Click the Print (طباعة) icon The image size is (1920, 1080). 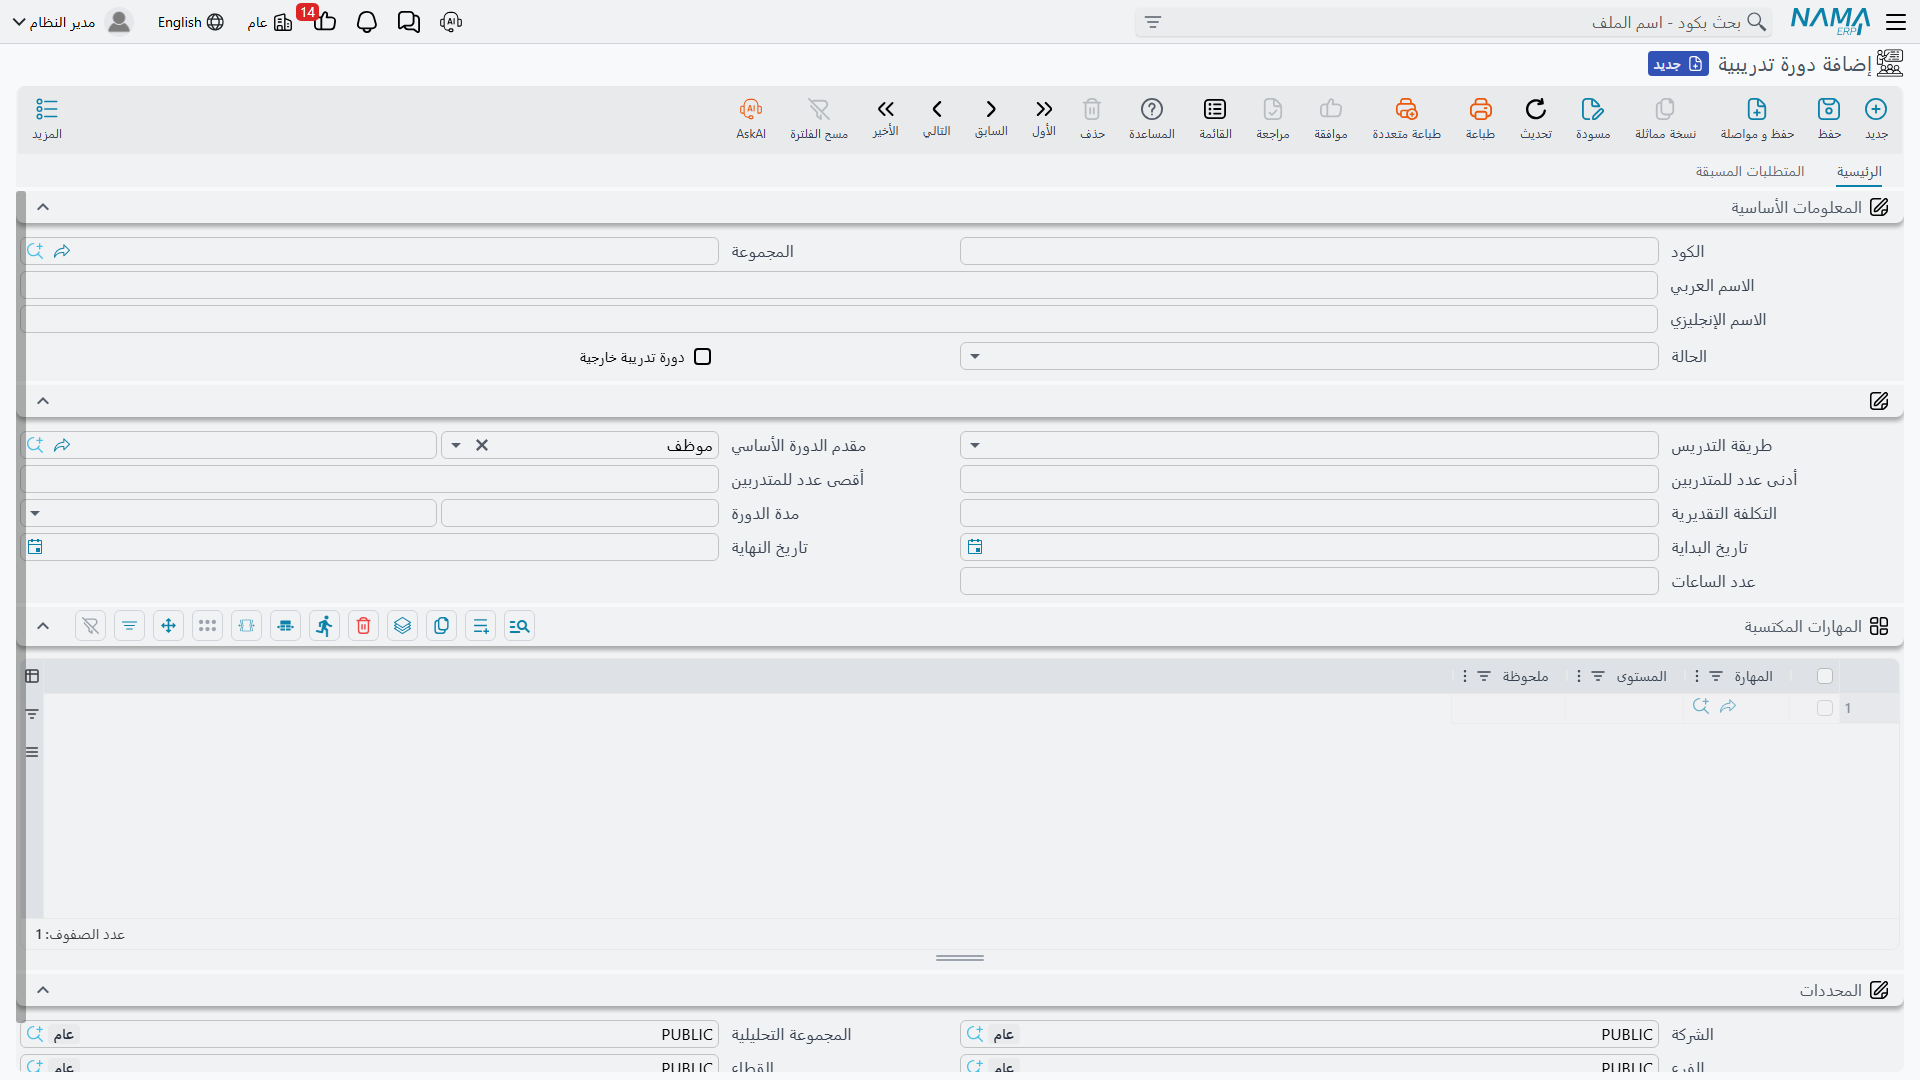pyautogui.click(x=1480, y=109)
